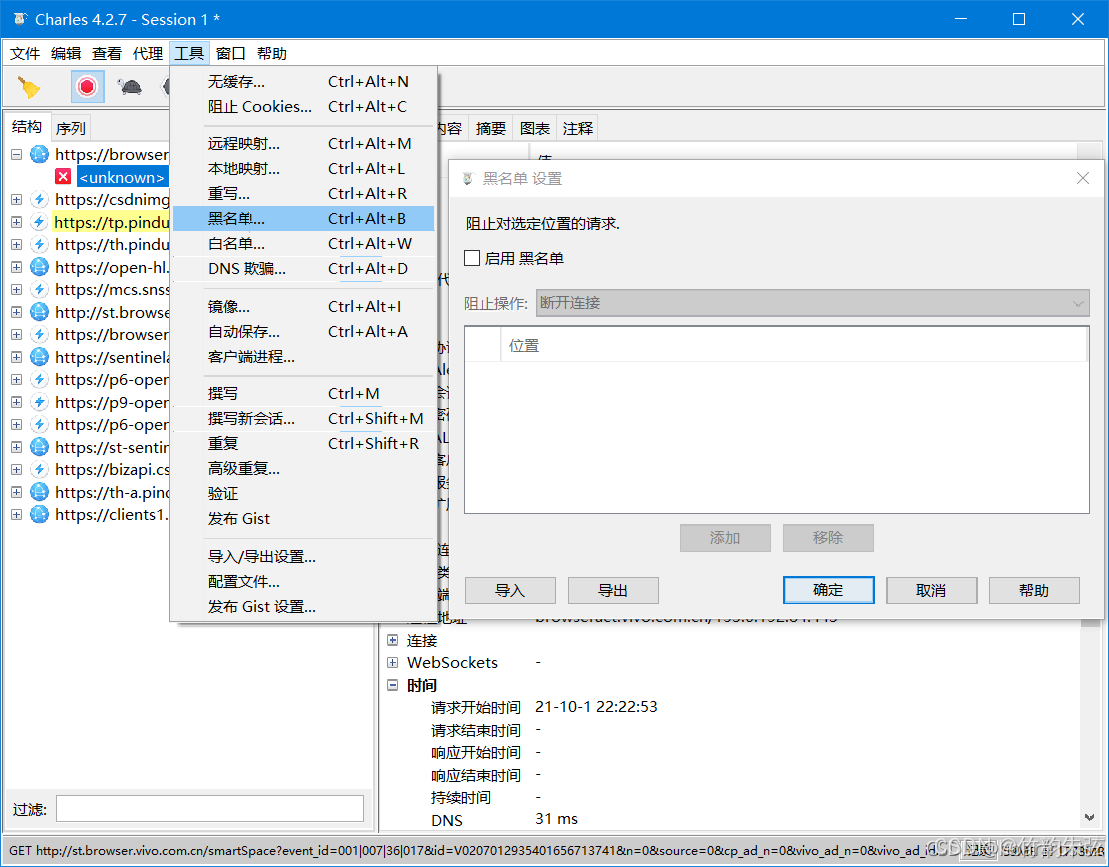Expand the https://tp.pindu tree node
Image resolution: width=1109 pixels, height=867 pixels.
pos(16,222)
